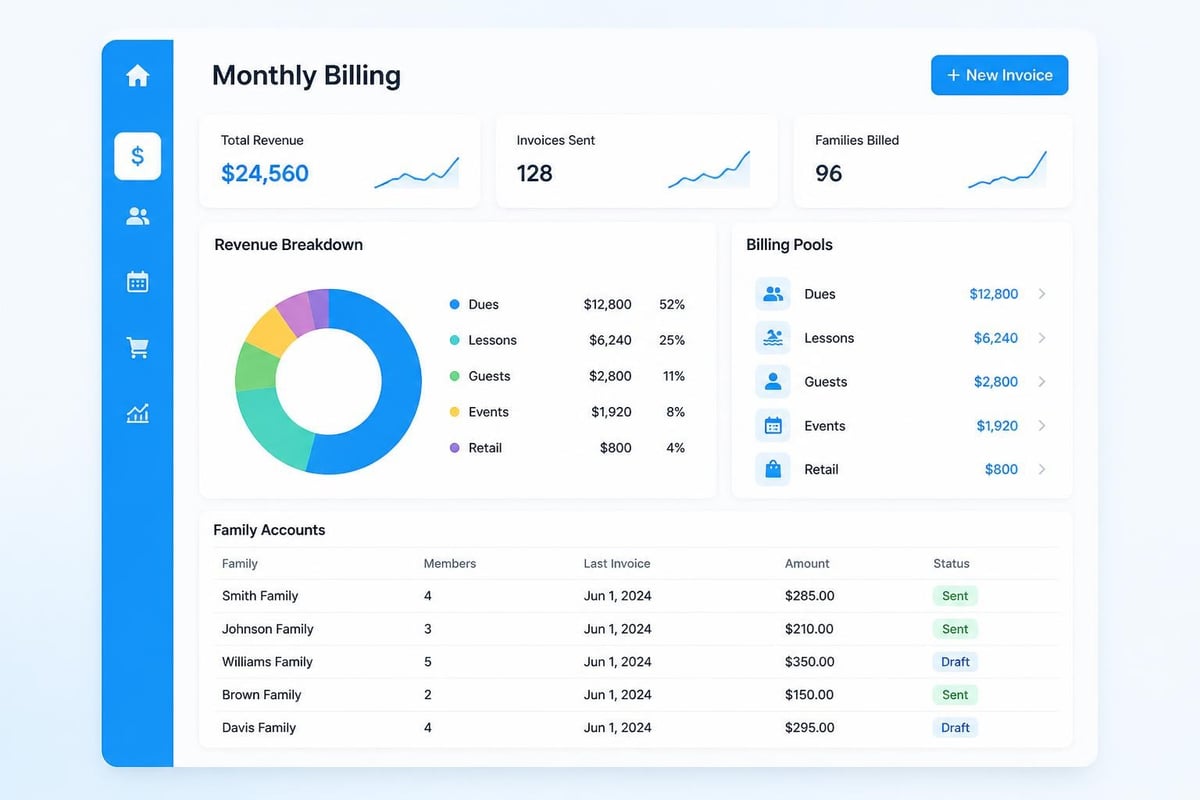Click the Families Billed sparkline chart

pyautogui.click(x=1007, y=170)
